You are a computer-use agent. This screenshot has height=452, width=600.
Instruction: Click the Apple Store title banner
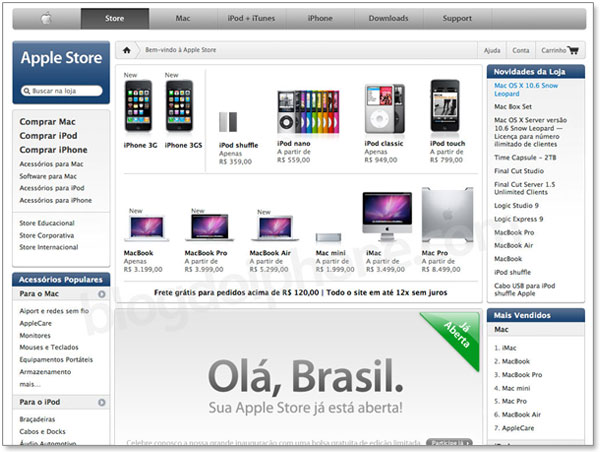61,58
